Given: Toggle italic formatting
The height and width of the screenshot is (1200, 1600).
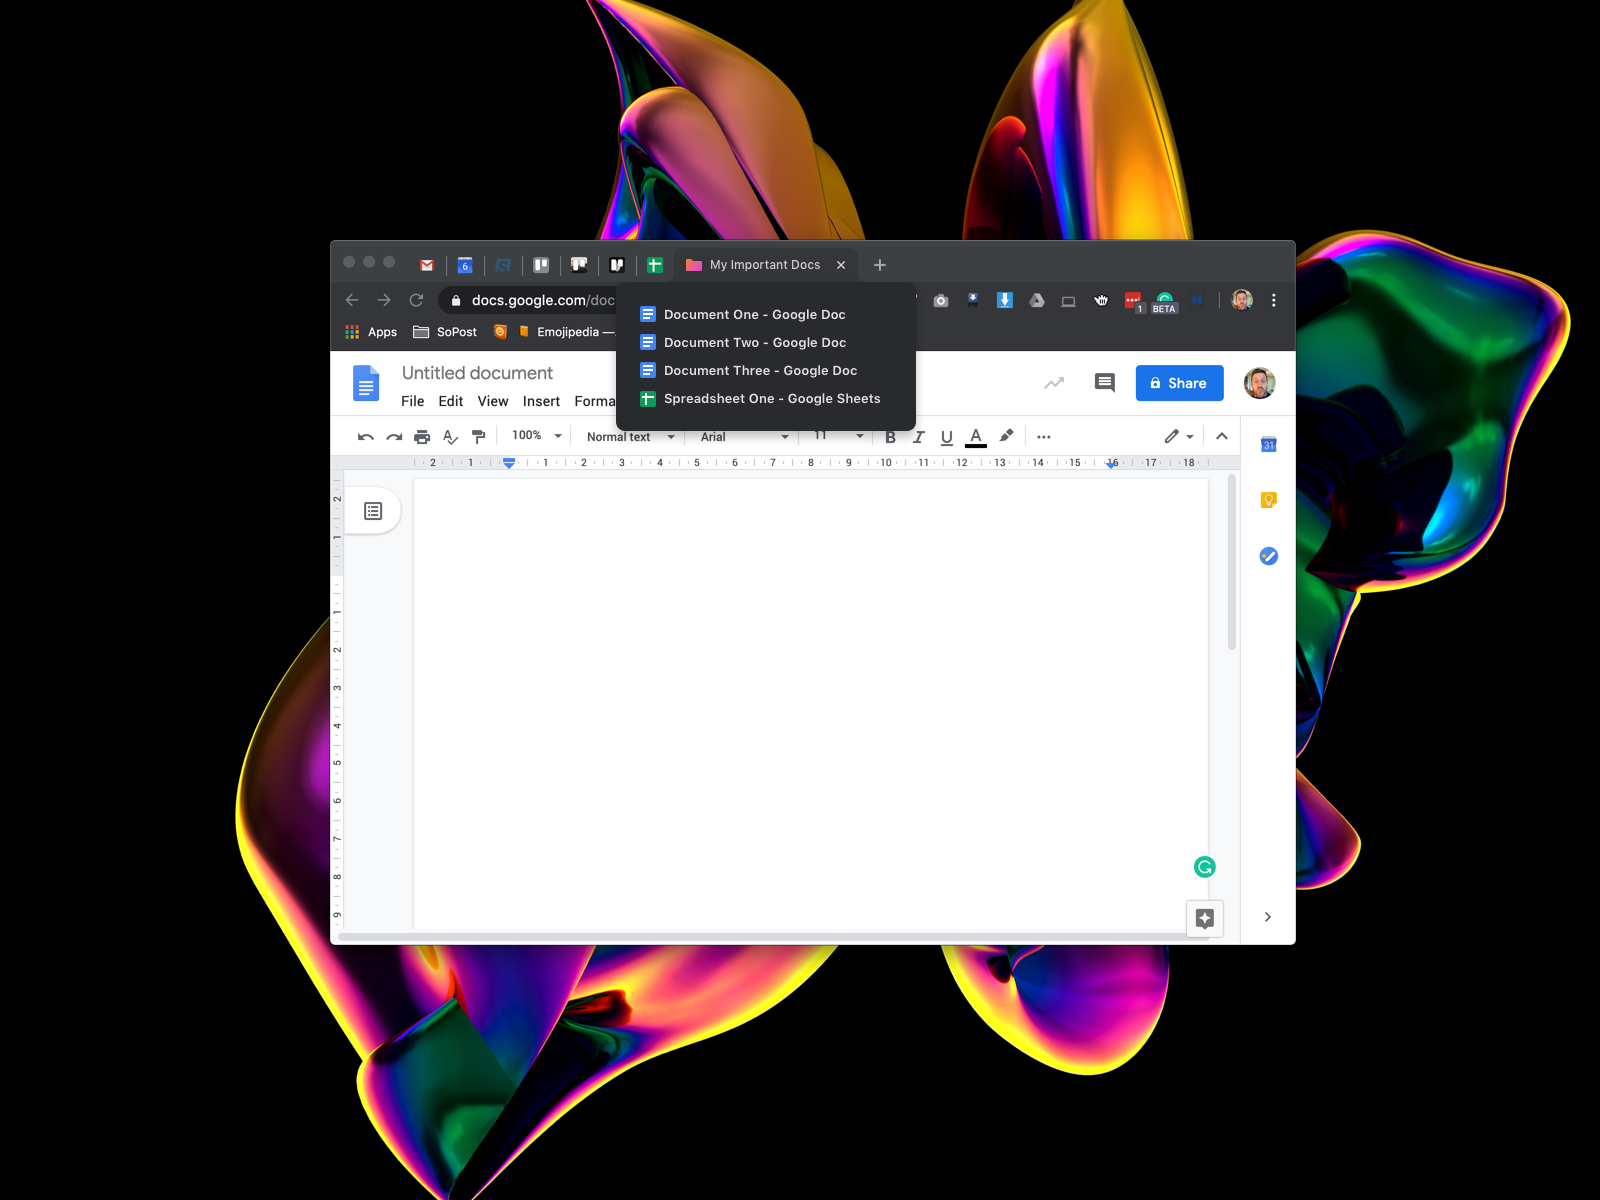Looking at the screenshot, I should pyautogui.click(x=918, y=437).
